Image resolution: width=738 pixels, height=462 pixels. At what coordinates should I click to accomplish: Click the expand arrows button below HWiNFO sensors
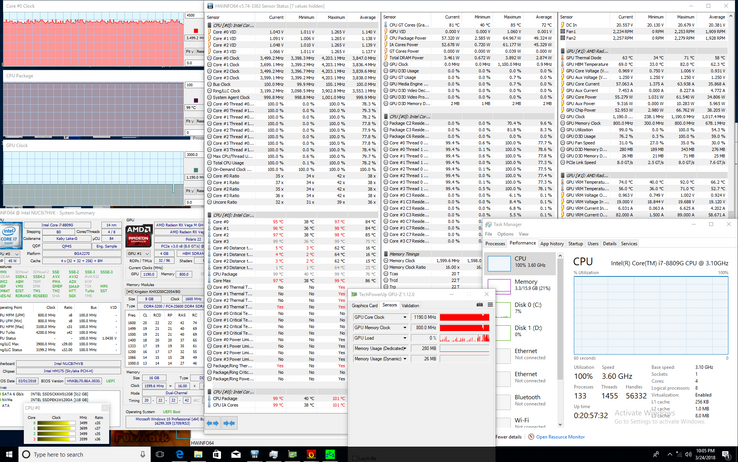coord(213,423)
